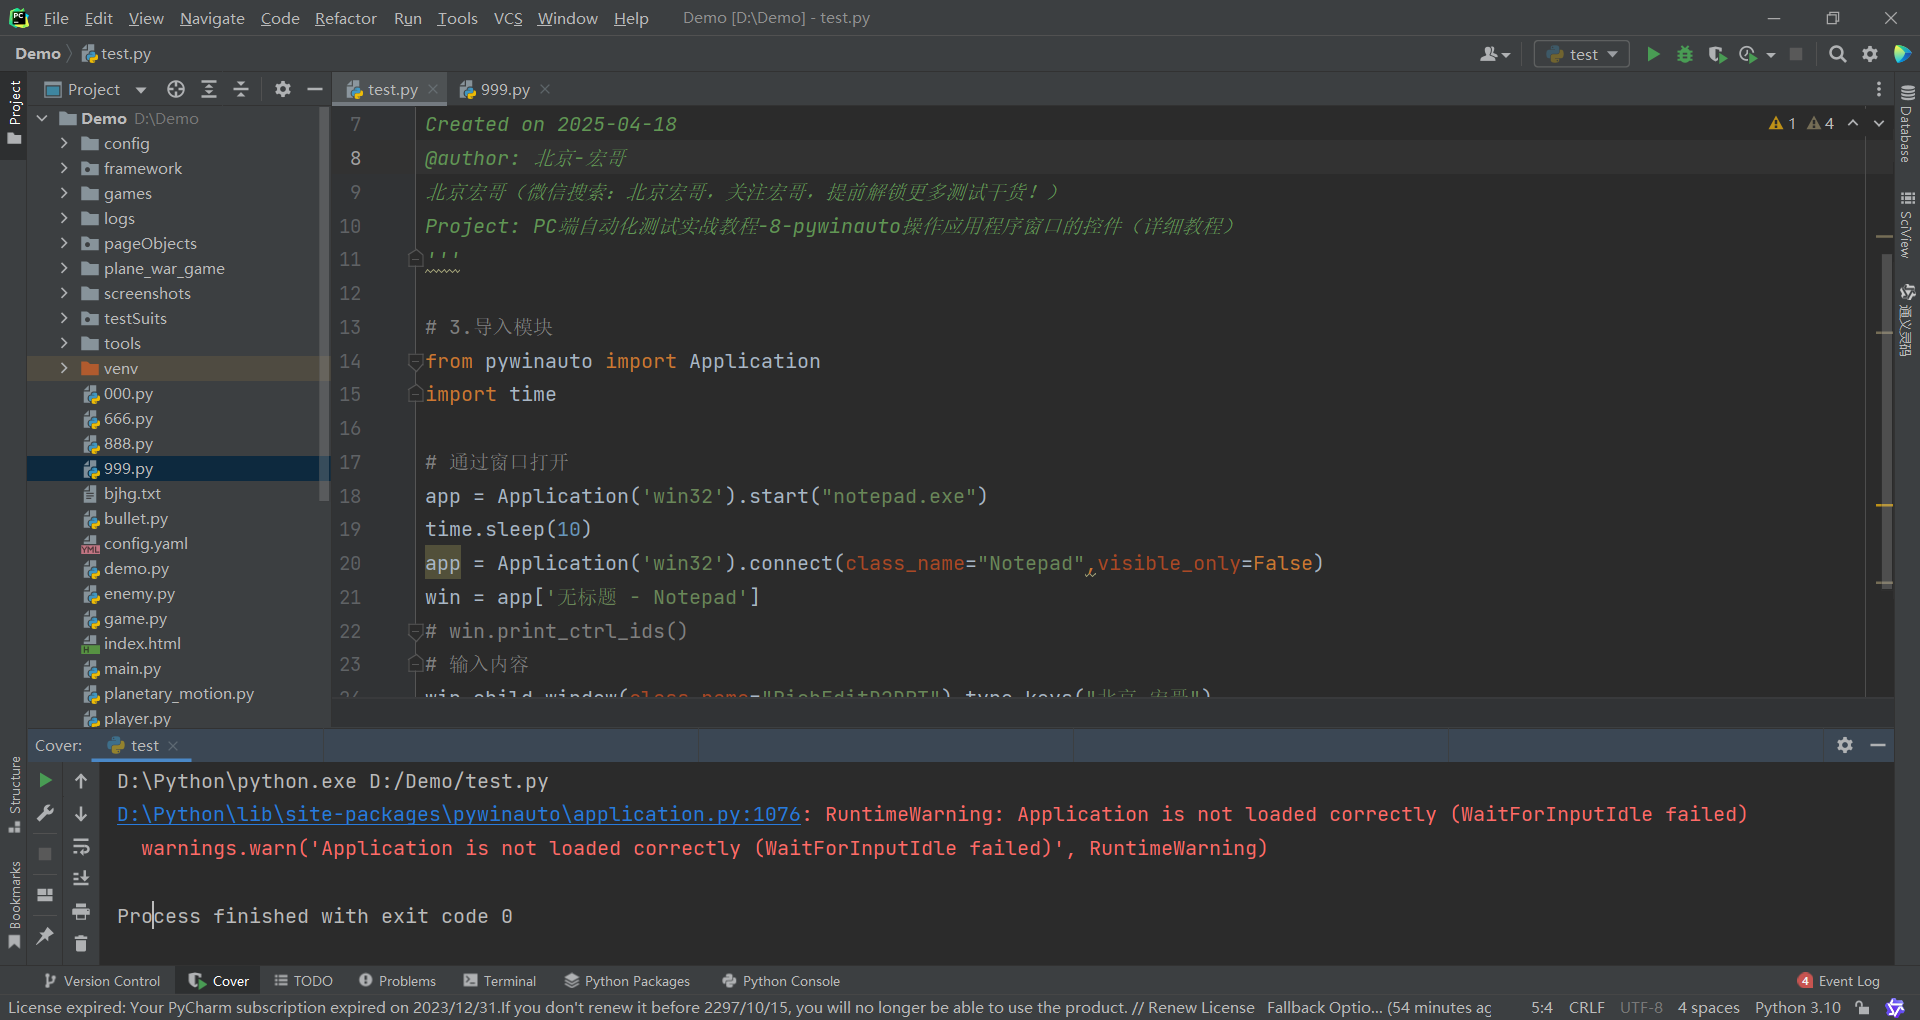Expand the config folder

64,143
